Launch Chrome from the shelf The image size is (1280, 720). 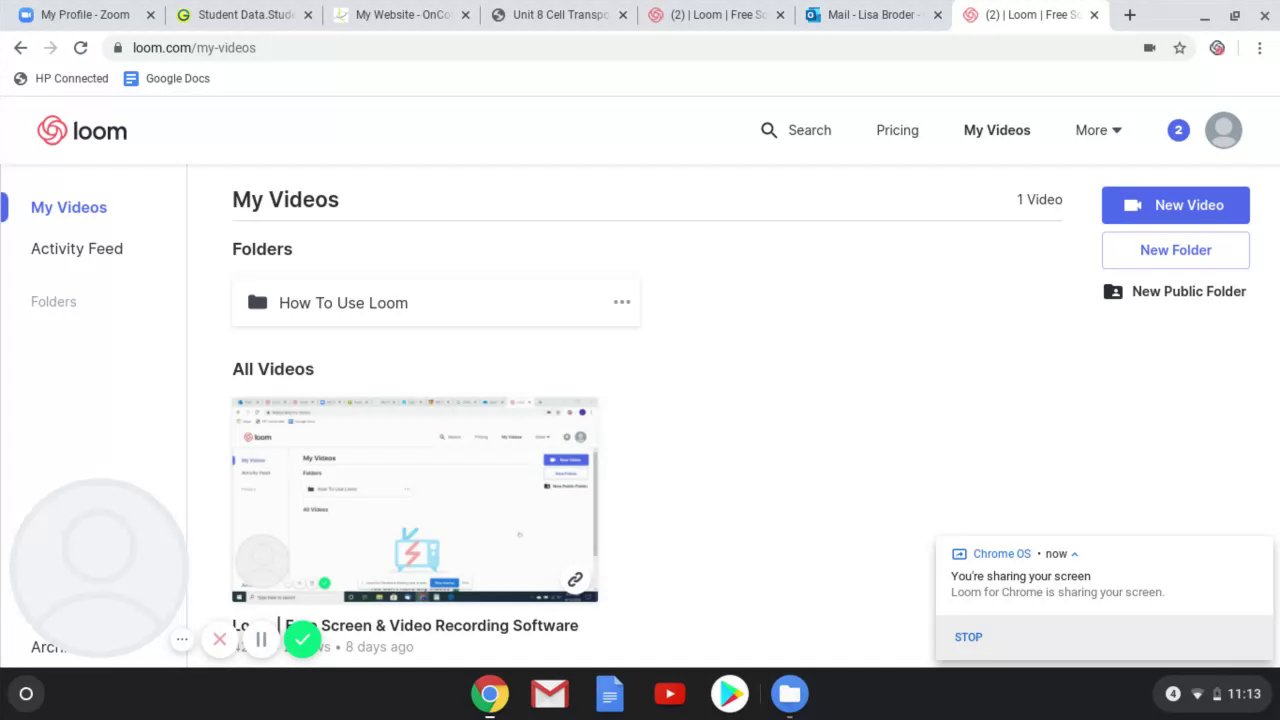pos(490,693)
